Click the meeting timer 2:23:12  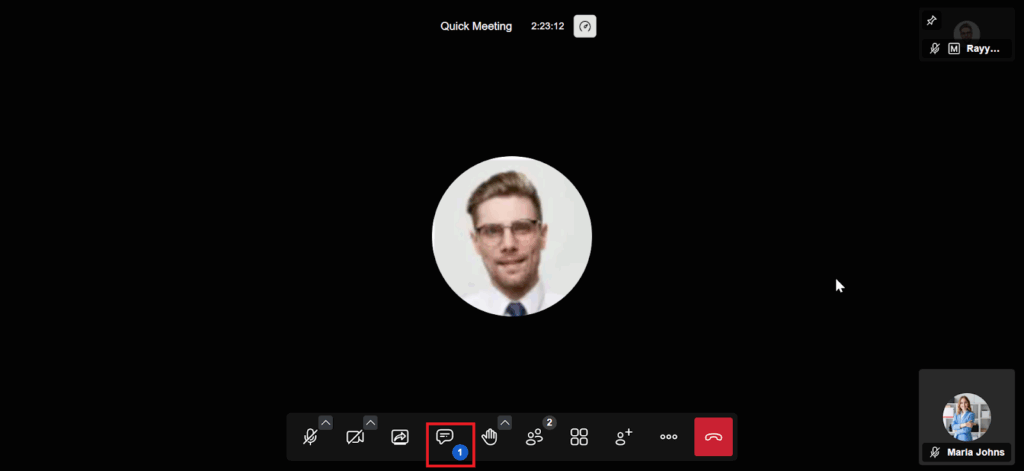tap(547, 26)
